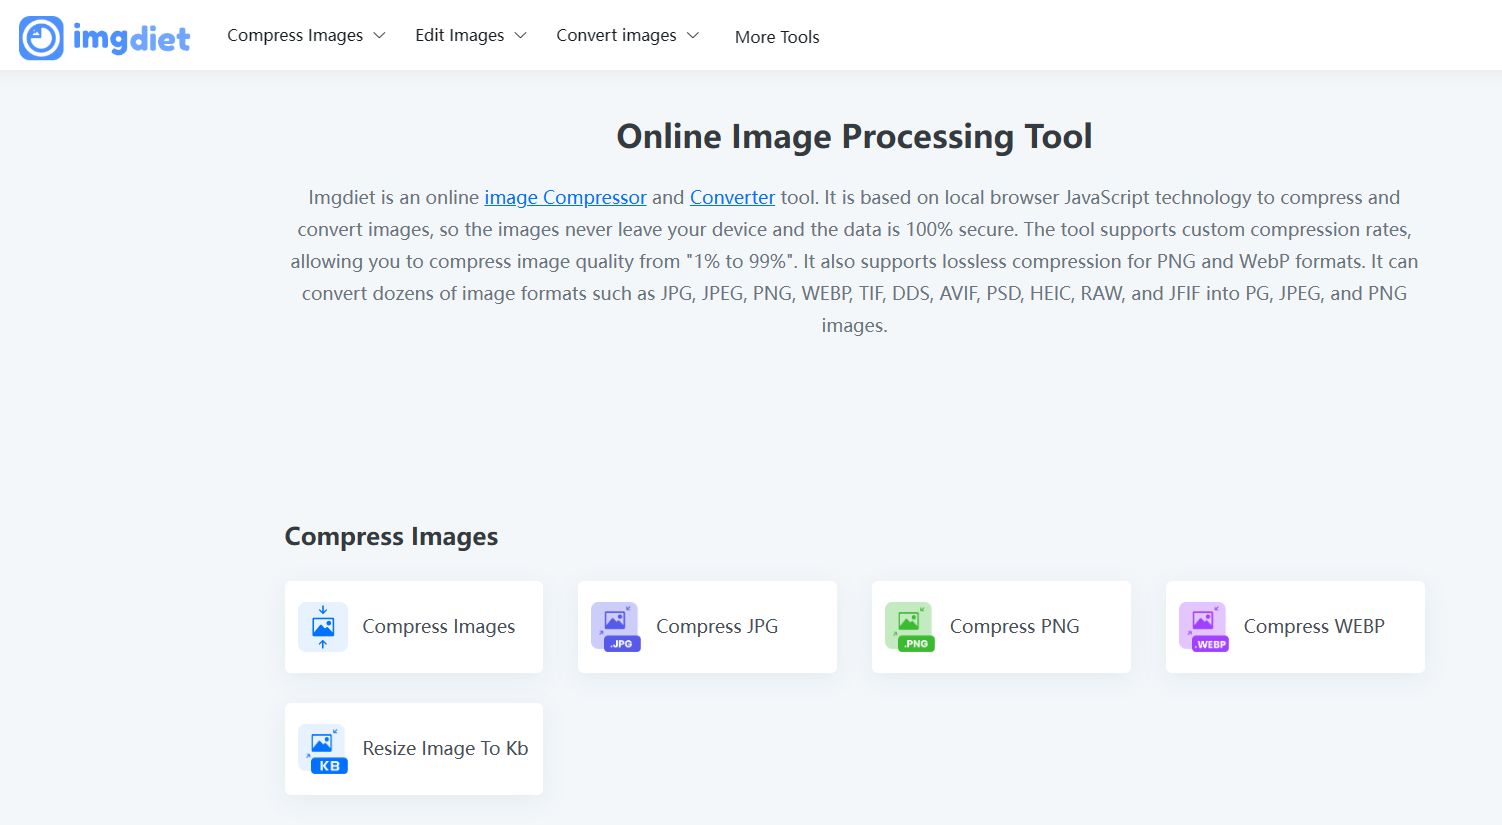Open the Compress WEBP tool label

coord(1314,626)
